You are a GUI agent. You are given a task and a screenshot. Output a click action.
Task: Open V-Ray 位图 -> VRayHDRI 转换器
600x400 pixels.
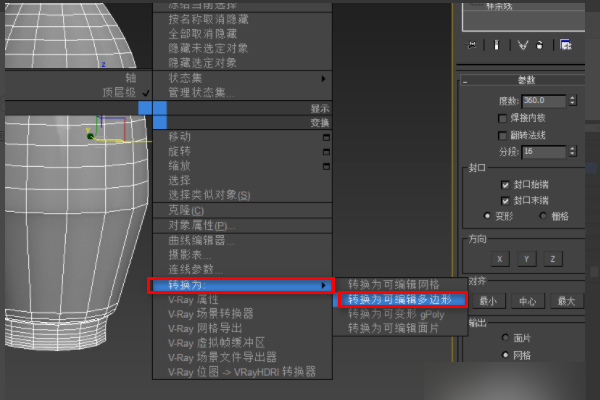[242, 372]
